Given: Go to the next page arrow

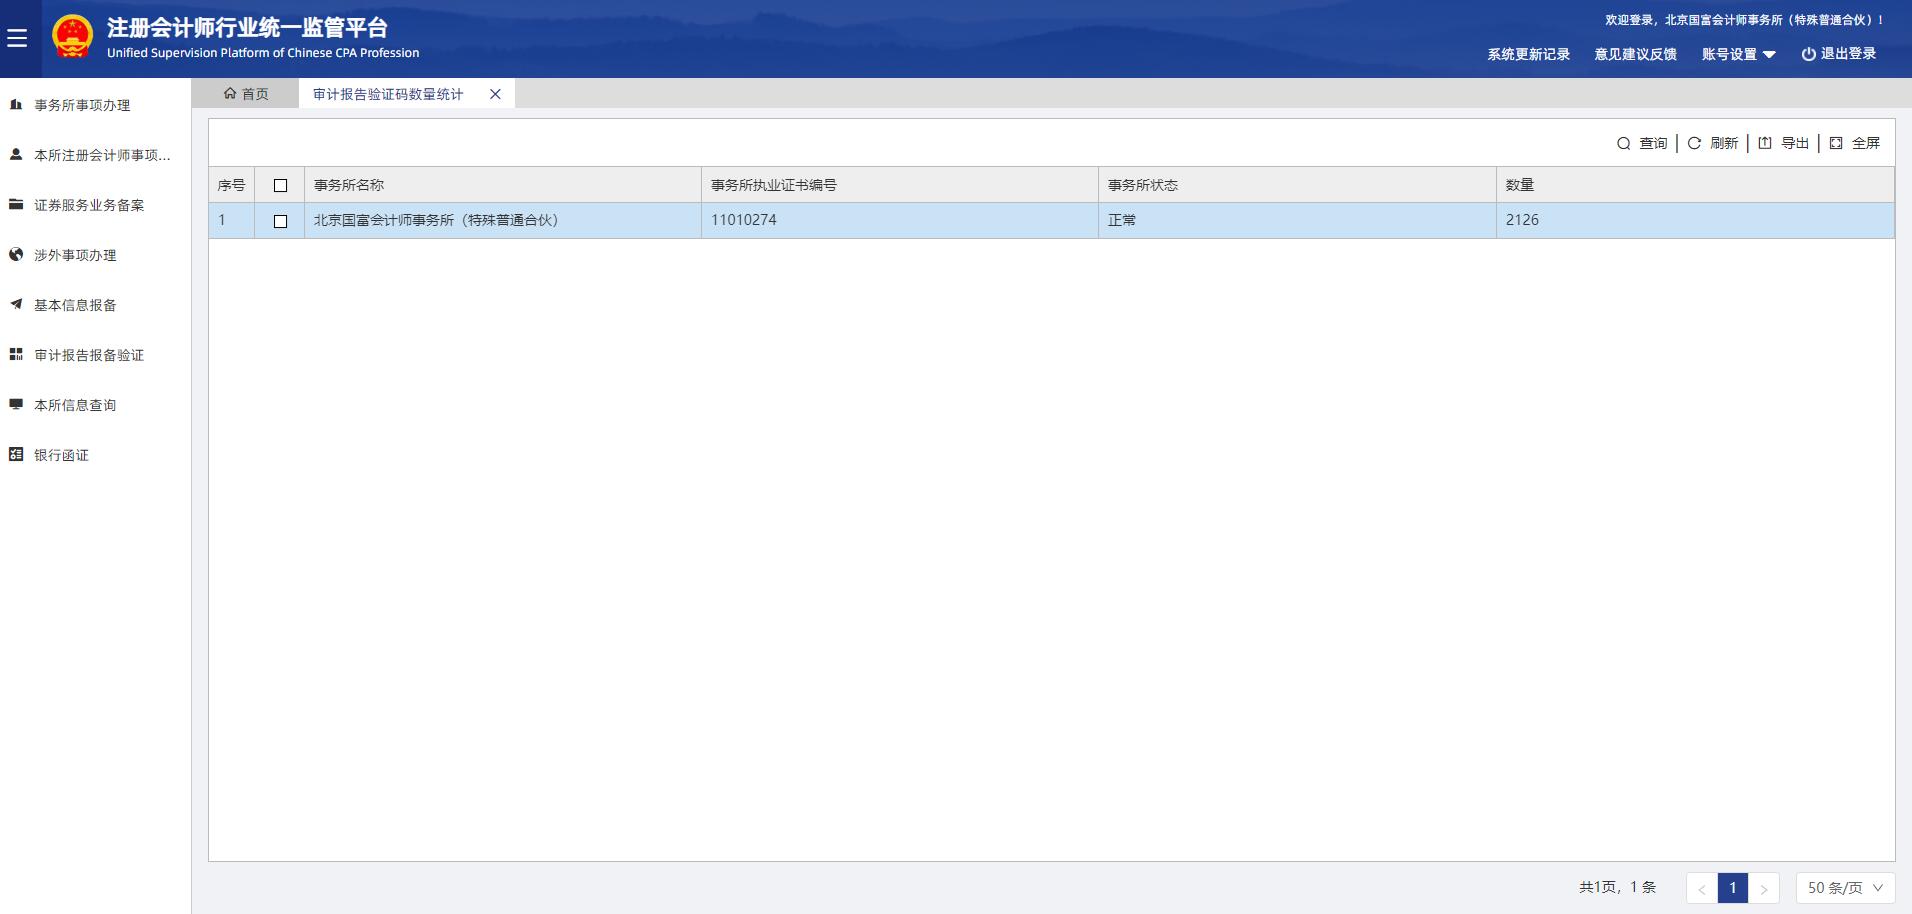Looking at the screenshot, I should click(1764, 888).
